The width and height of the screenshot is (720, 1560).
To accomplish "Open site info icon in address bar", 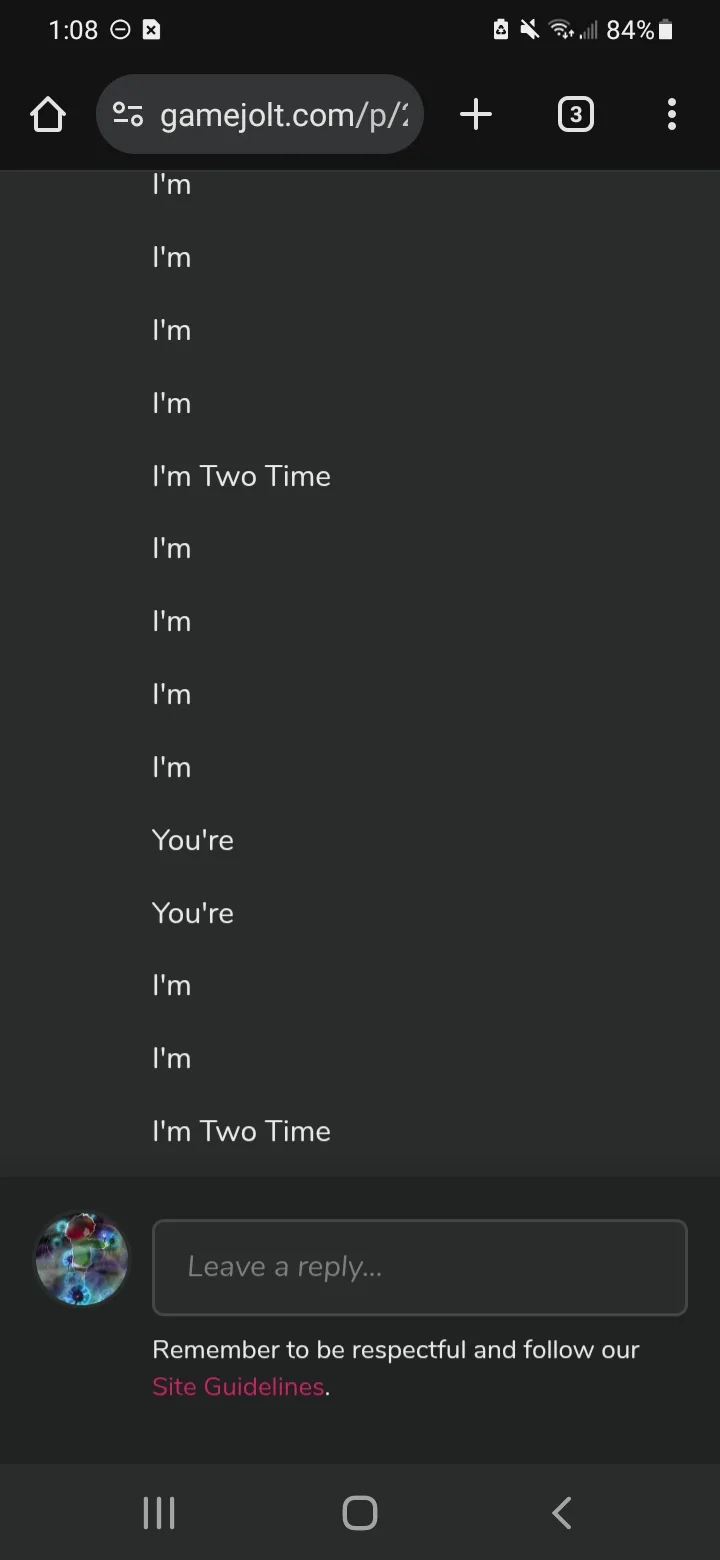I will (x=128, y=115).
